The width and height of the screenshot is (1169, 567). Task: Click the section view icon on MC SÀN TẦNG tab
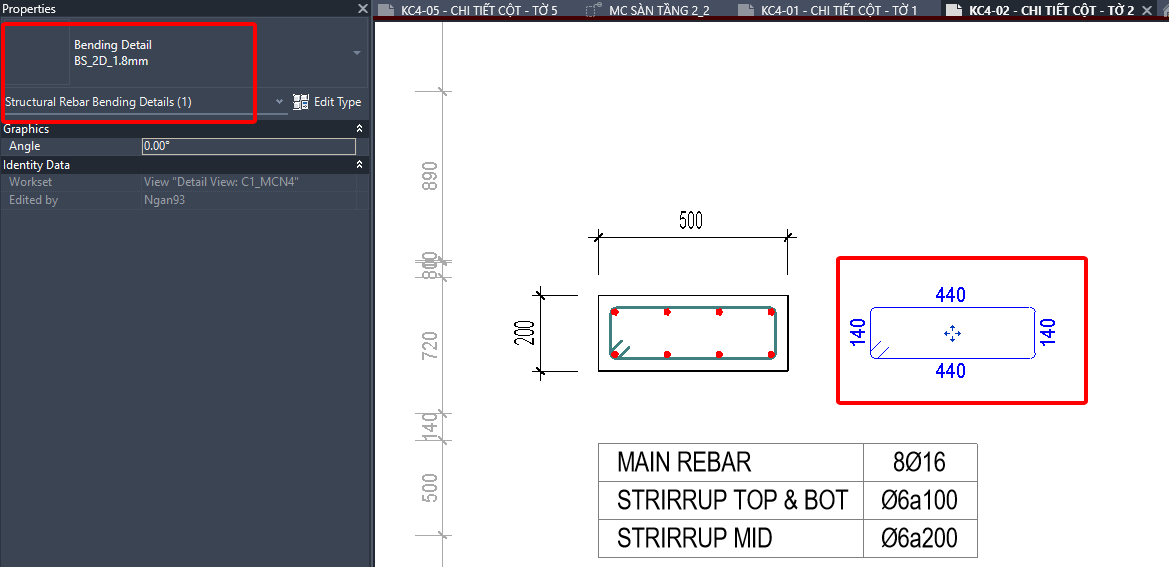tap(594, 10)
